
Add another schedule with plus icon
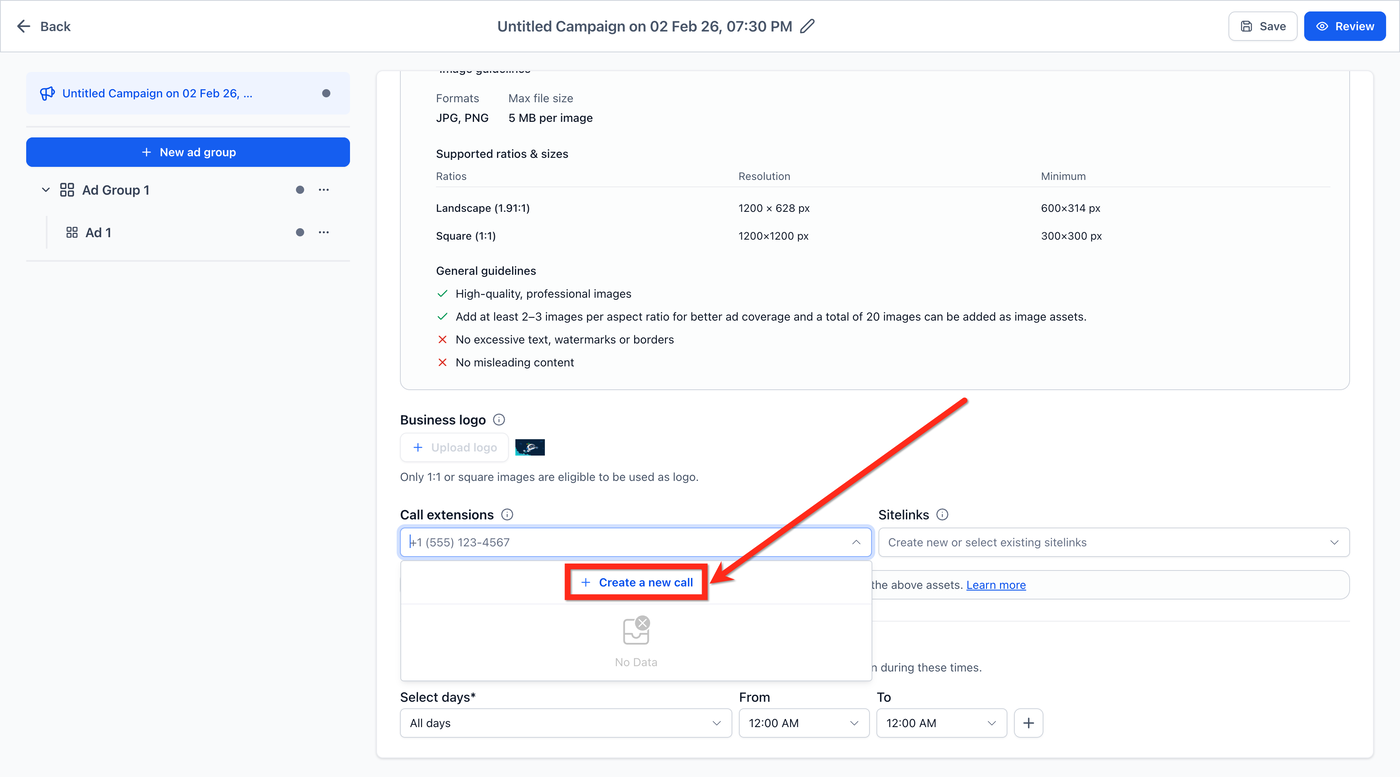[x=1028, y=723]
